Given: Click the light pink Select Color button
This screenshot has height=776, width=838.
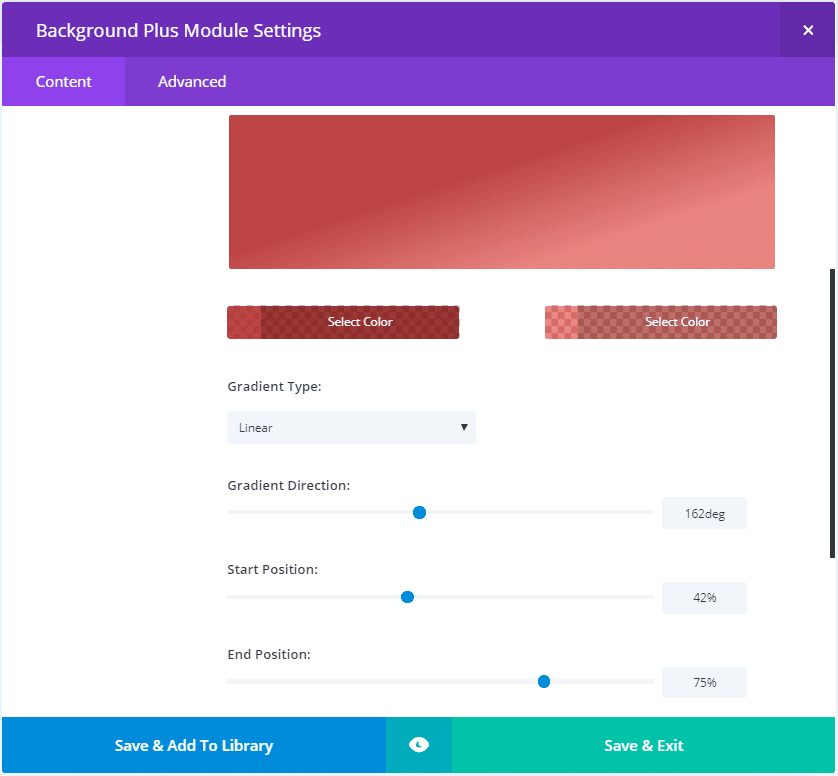Looking at the screenshot, I should tap(677, 322).
